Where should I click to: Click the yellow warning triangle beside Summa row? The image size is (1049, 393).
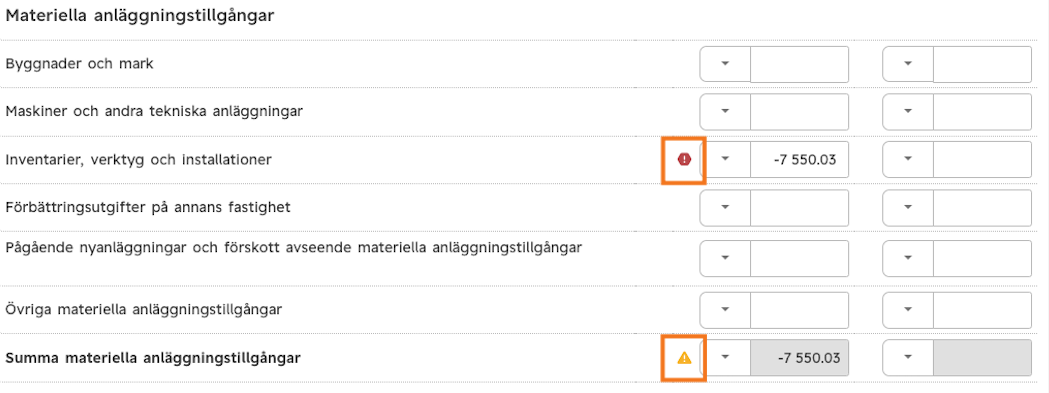tap(684, 358)
